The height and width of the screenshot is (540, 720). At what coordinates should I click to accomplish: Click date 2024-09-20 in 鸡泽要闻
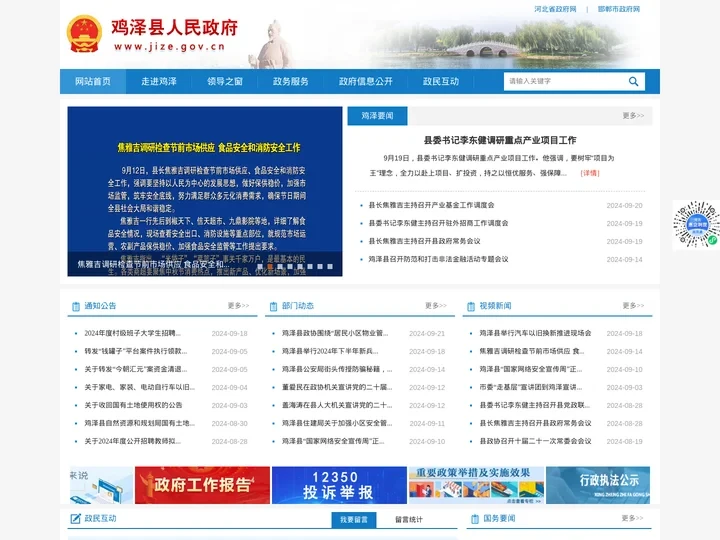click(624, 206)
